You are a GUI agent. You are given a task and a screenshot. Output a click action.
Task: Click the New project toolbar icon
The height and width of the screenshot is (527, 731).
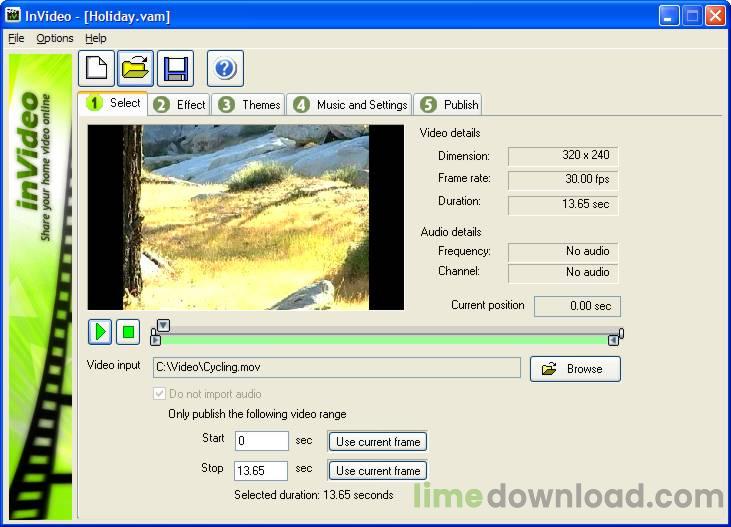tap(96, 69)
